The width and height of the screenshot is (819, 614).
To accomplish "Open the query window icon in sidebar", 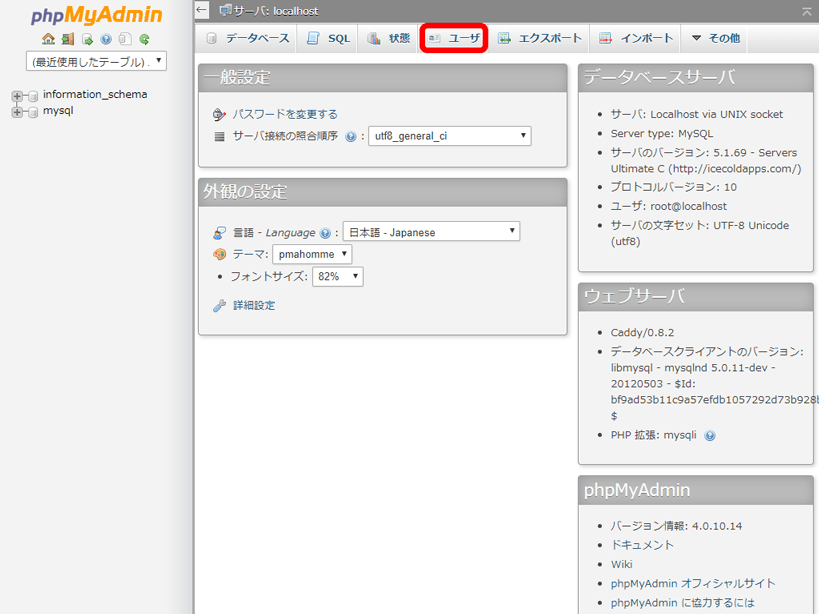I will click(87, 39).
